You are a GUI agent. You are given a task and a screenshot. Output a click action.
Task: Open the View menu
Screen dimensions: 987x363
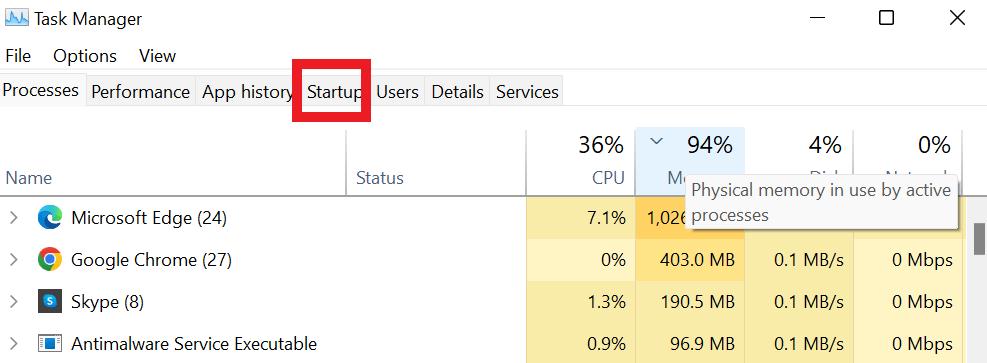coord(157,56)
